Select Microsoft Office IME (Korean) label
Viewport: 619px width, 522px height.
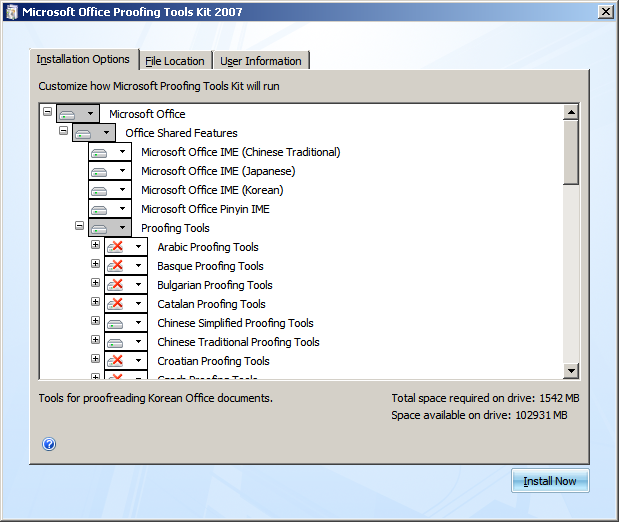click(x=212, y=190)
